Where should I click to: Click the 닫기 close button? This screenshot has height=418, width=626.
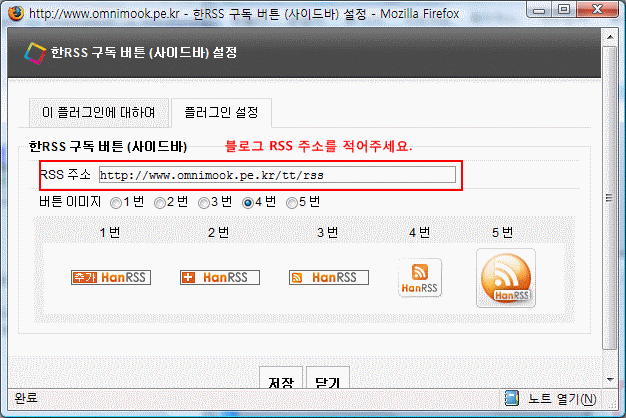tap(328, 377)
